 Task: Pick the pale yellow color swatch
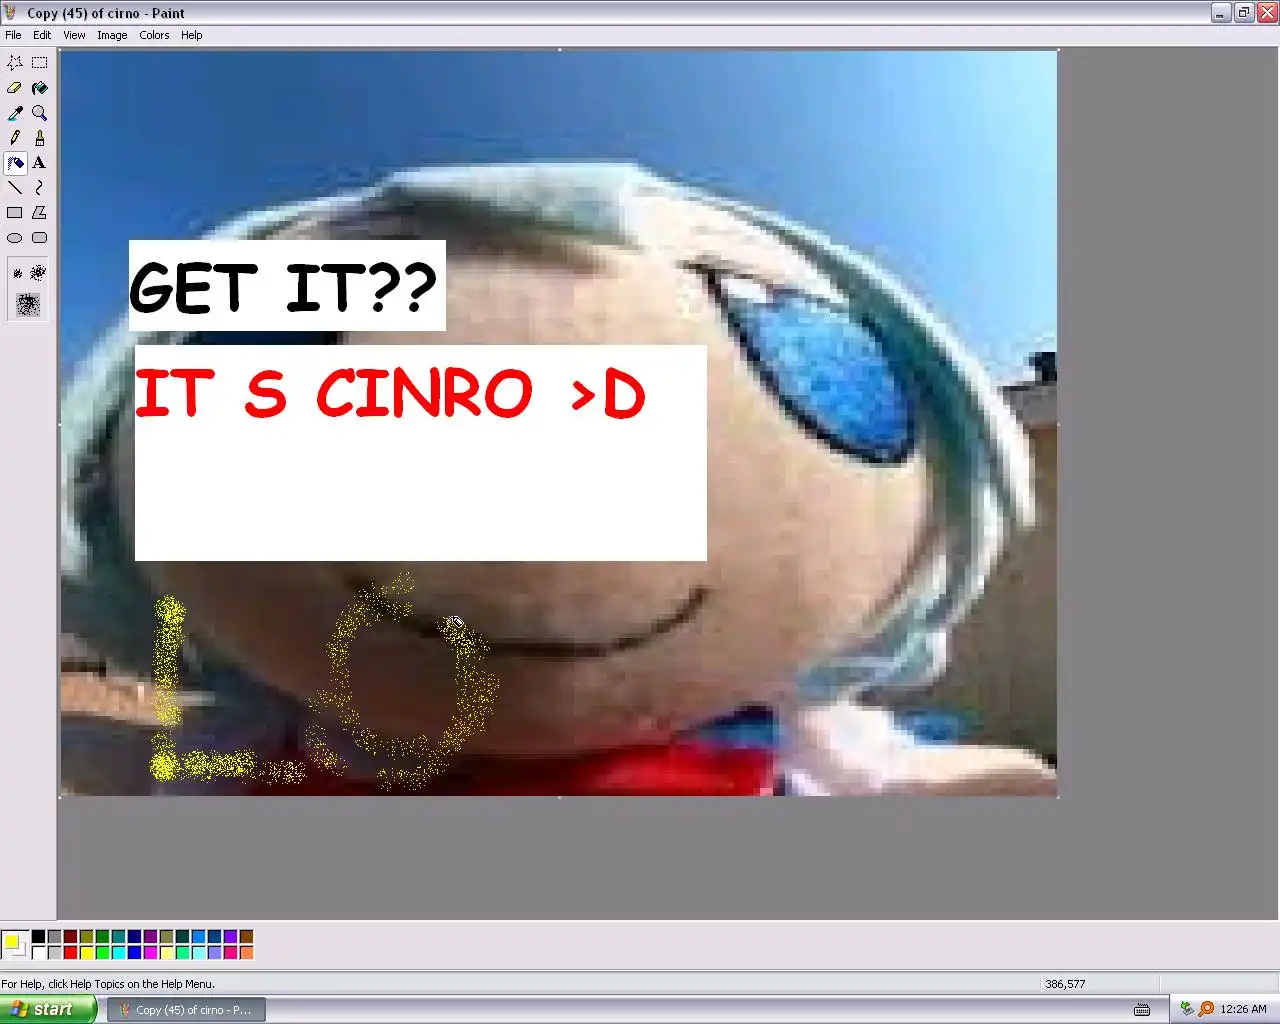[x=166, y=953]
